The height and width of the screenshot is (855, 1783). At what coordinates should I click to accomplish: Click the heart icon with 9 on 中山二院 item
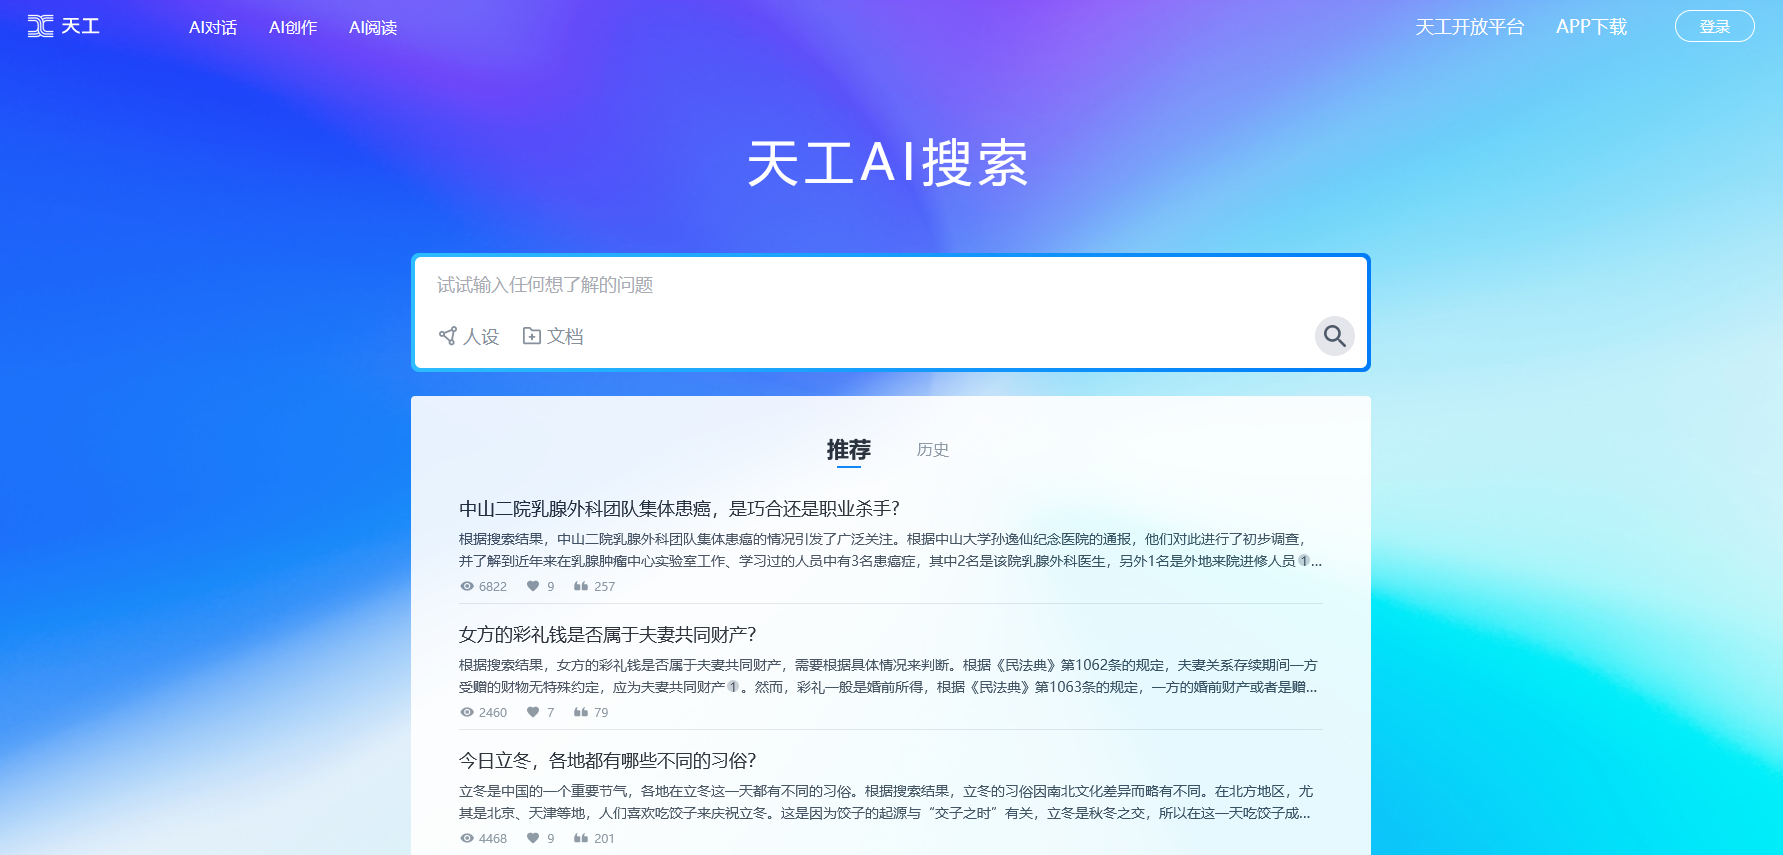533,587
